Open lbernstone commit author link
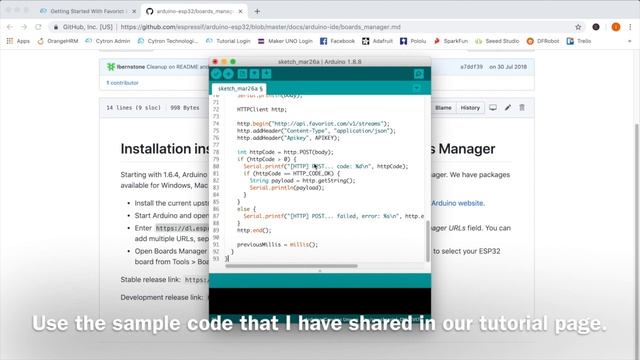Image resolution: width=640 pixels, height=360 pixels. click(131, 67)
